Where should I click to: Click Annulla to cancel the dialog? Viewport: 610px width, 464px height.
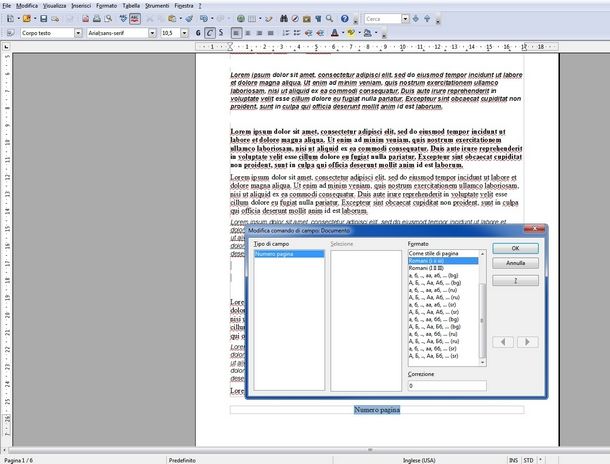515,263
